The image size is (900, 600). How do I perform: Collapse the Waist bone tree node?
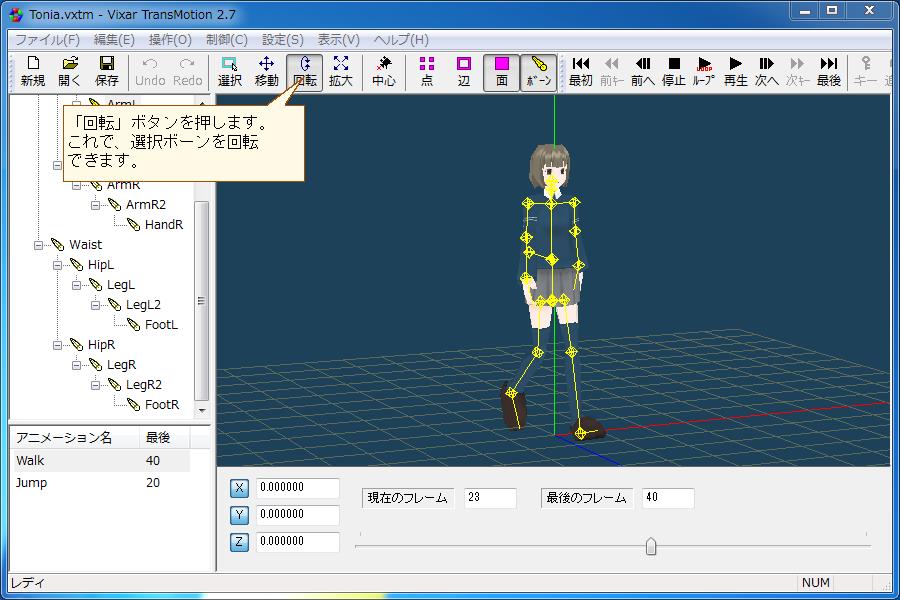point(40,244)
